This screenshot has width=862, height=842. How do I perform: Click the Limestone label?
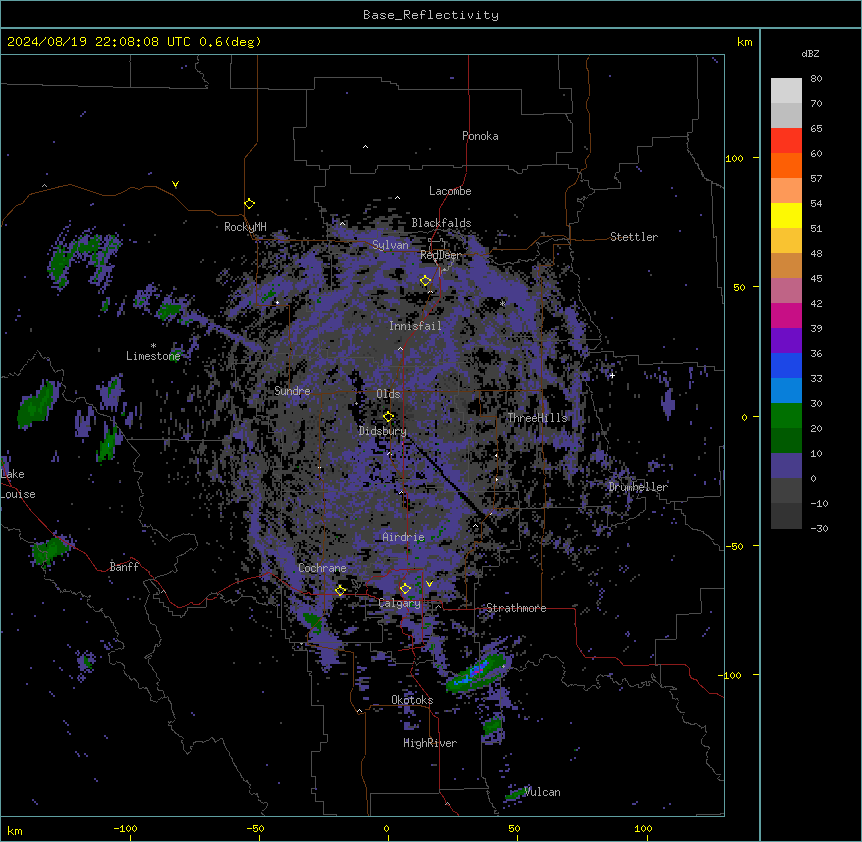(x=153, y=356)
